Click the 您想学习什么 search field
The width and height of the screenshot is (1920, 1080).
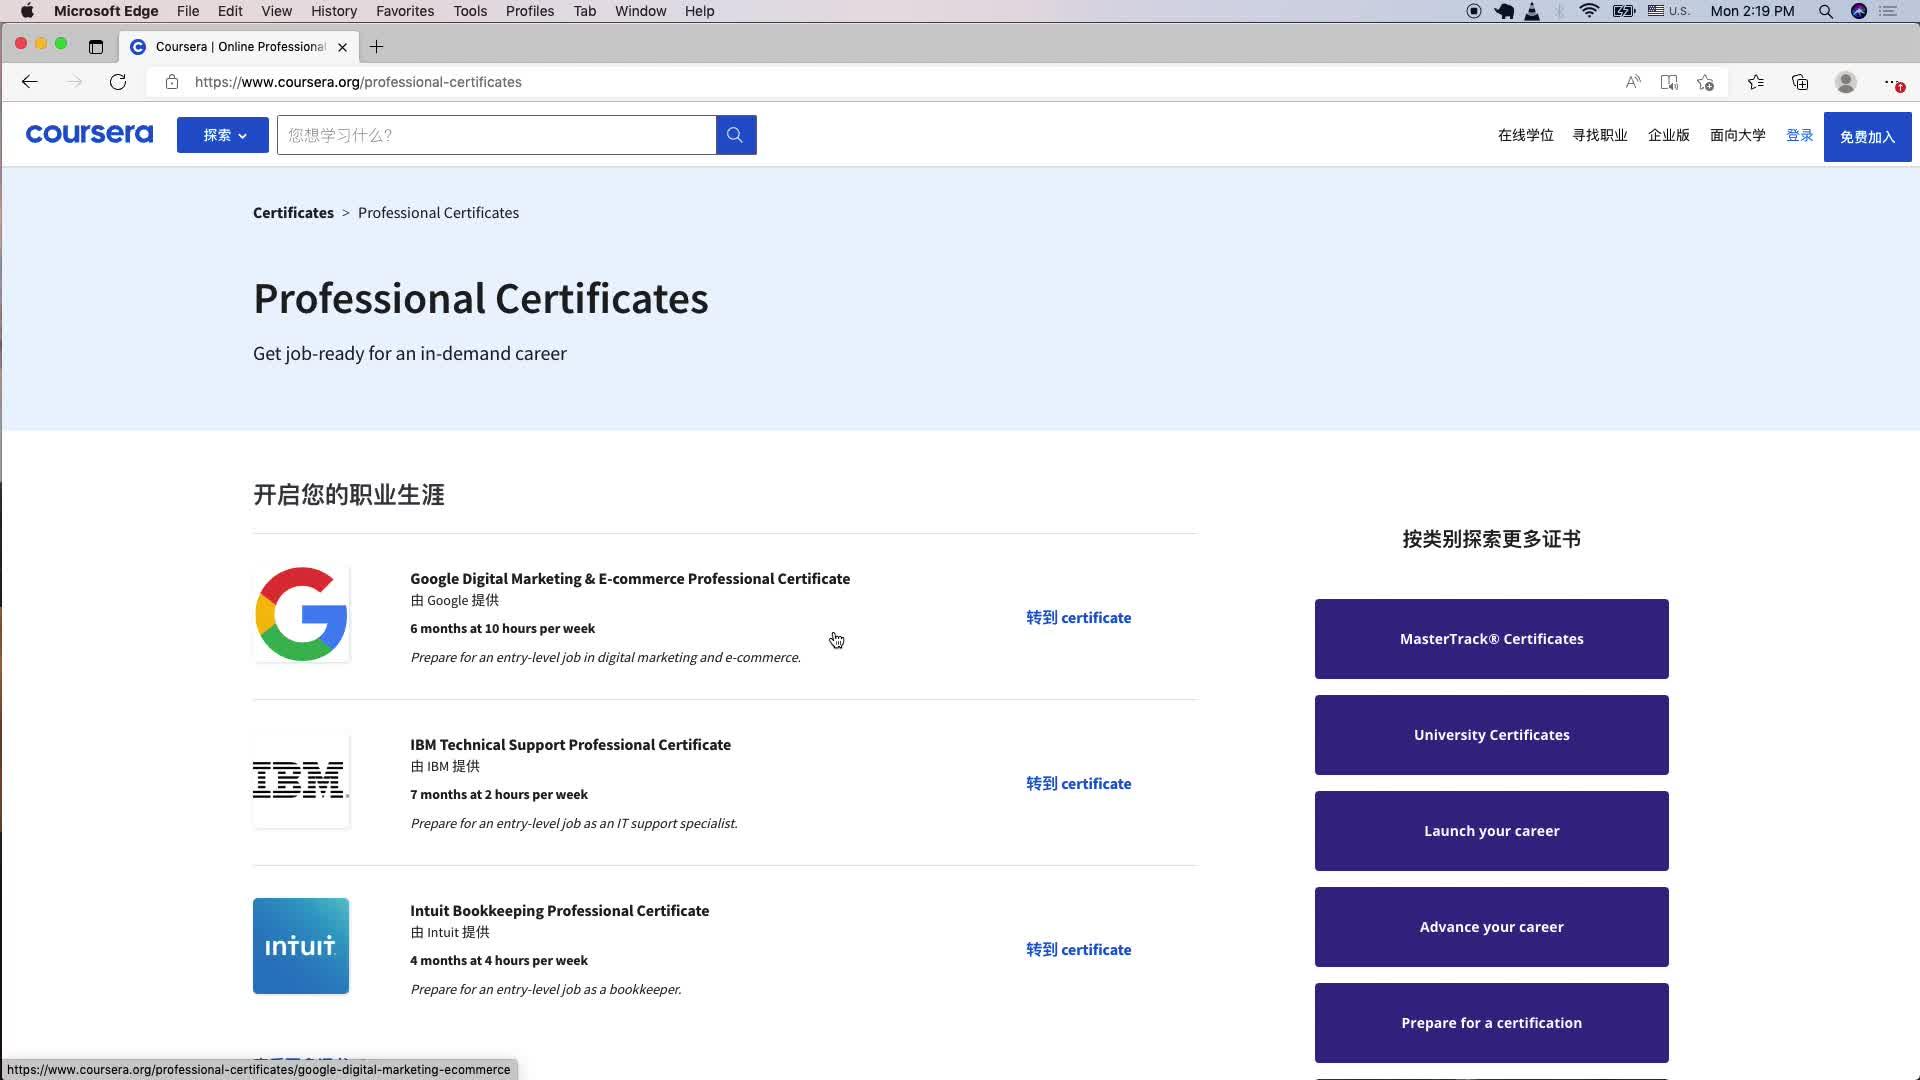click(x=497, y=135)
